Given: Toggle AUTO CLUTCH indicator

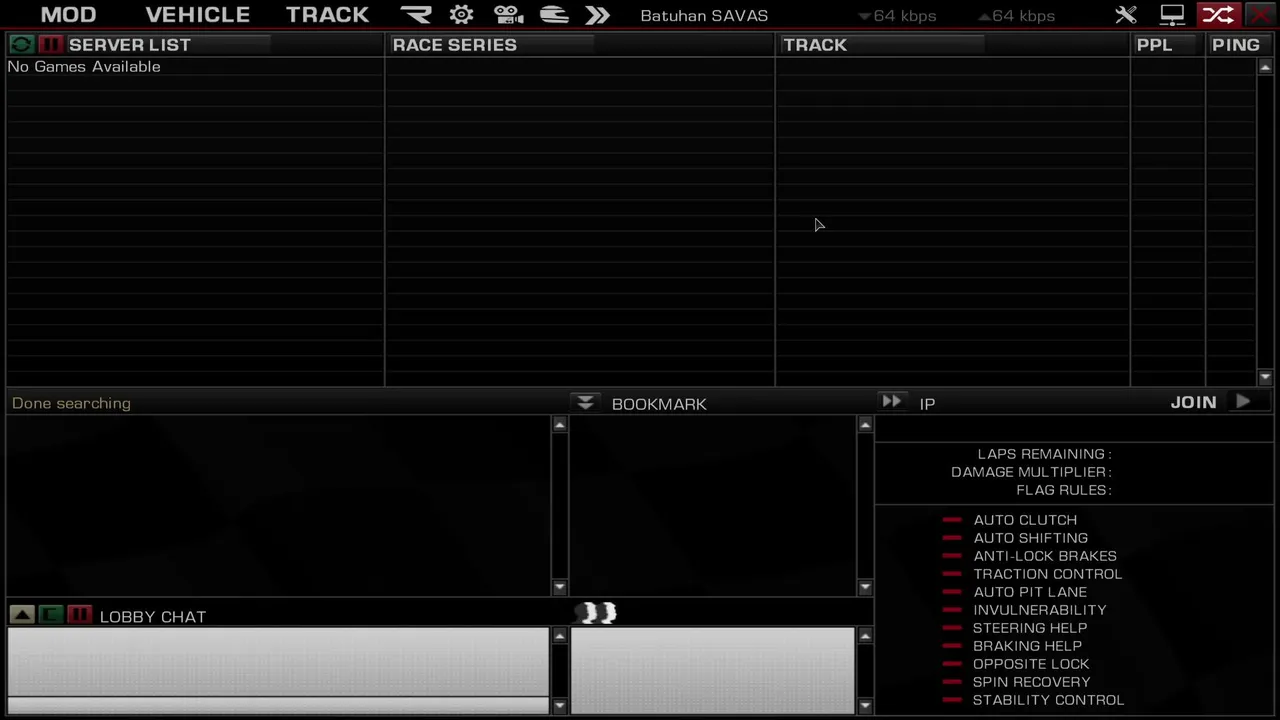Looking at the screenshot, I should point(952,520).
